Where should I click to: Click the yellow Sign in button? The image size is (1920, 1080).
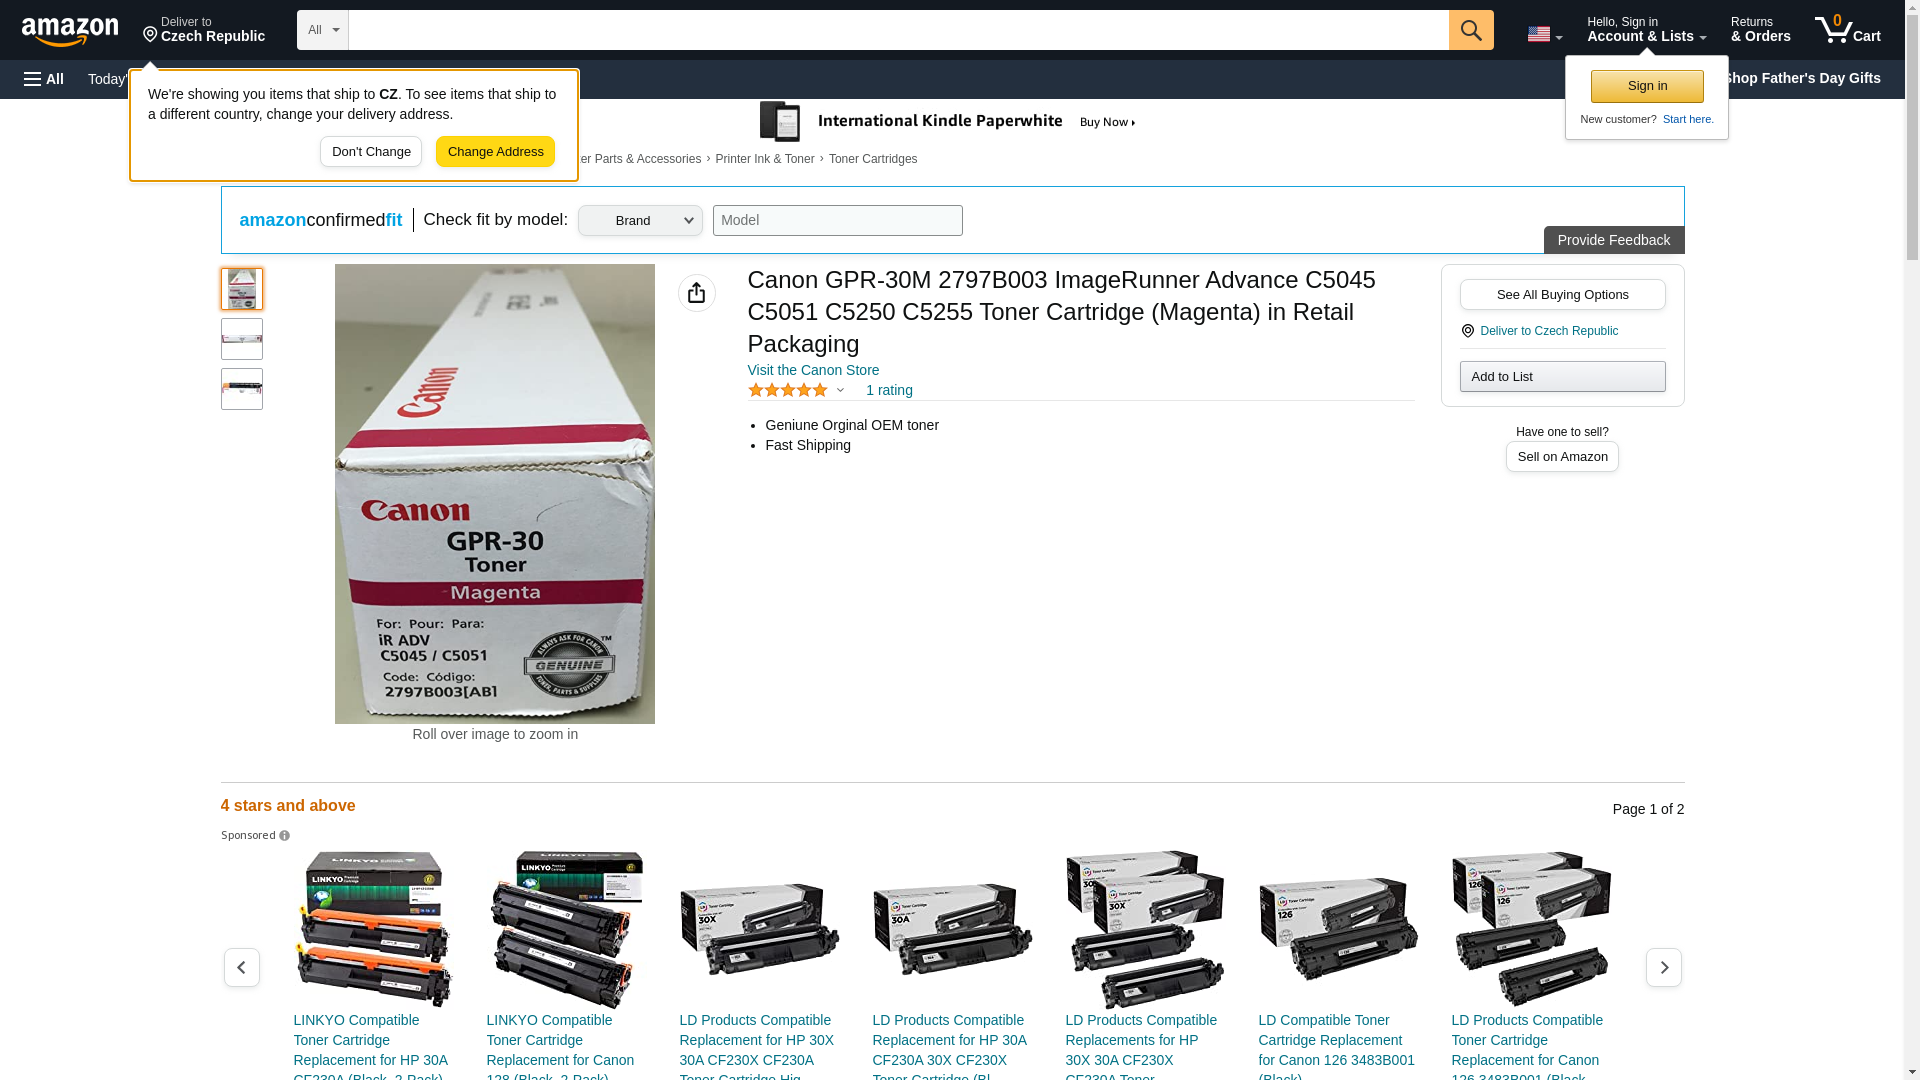(1646, 86)
